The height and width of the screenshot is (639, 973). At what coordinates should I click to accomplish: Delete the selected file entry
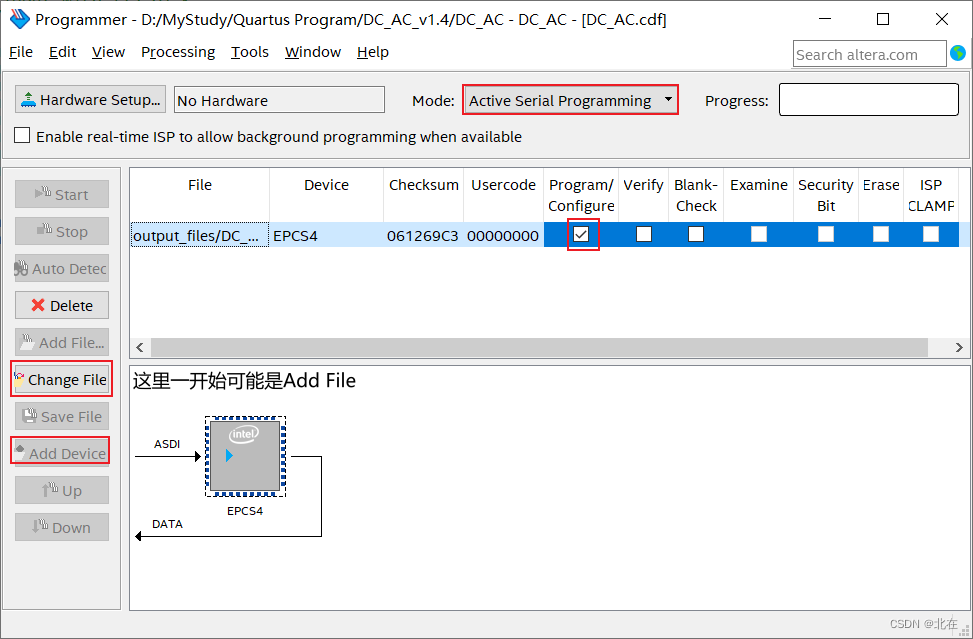(62, 305)
